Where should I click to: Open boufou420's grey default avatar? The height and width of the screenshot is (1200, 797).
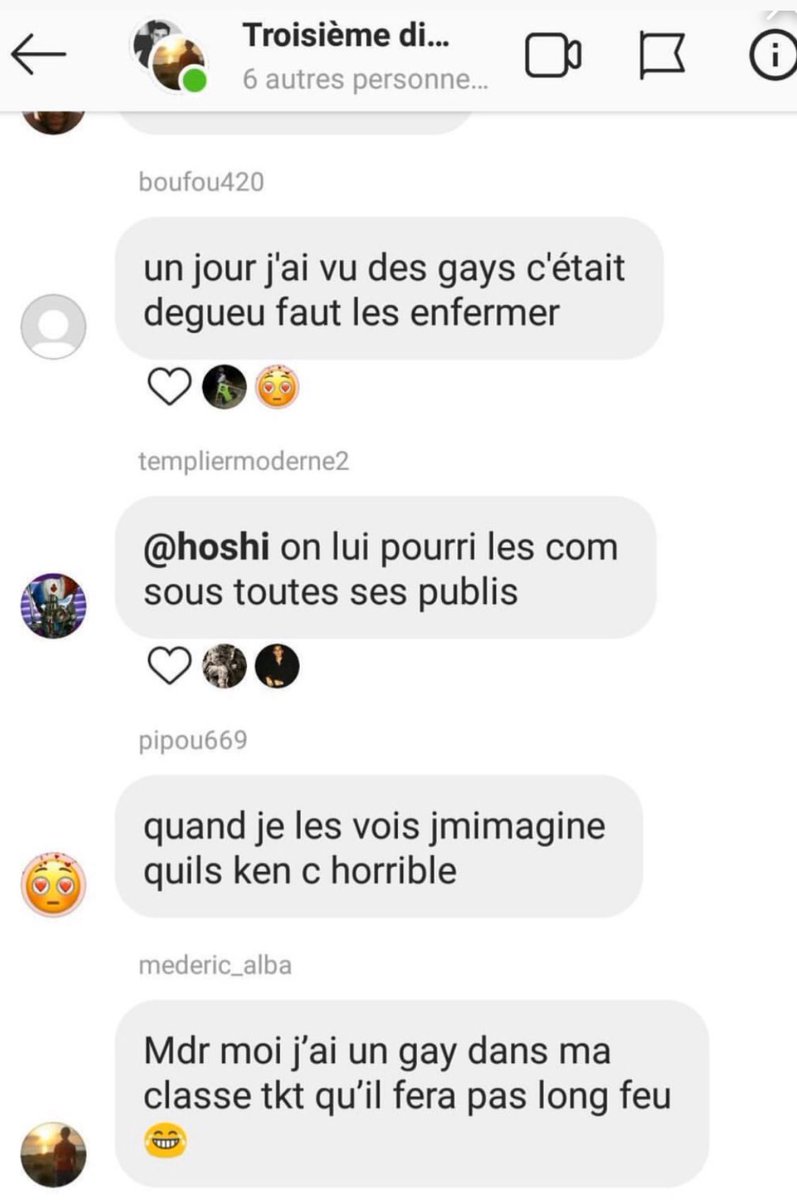(x=54, y=326)
